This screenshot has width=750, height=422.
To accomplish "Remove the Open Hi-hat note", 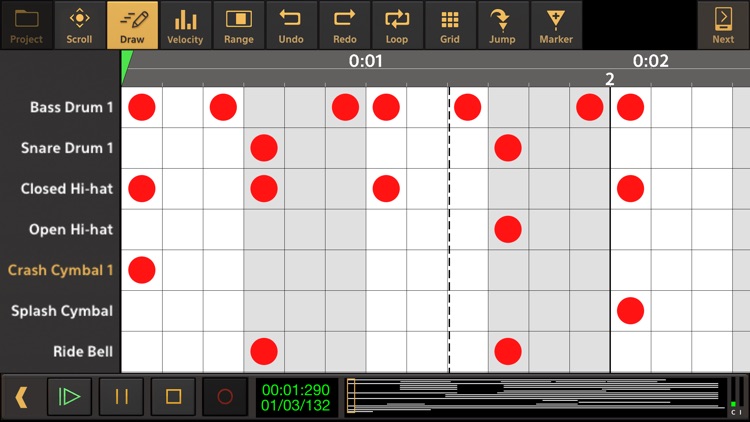I will 508,229.
